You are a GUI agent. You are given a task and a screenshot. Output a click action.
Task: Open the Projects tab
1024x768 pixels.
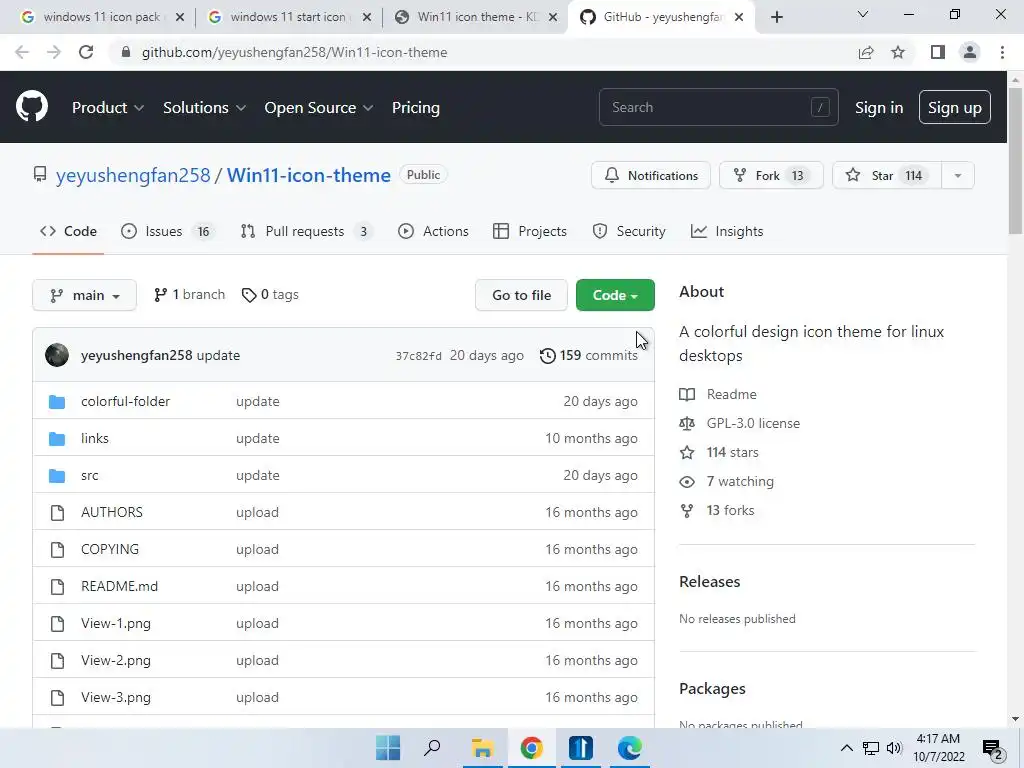pos(530,231)
